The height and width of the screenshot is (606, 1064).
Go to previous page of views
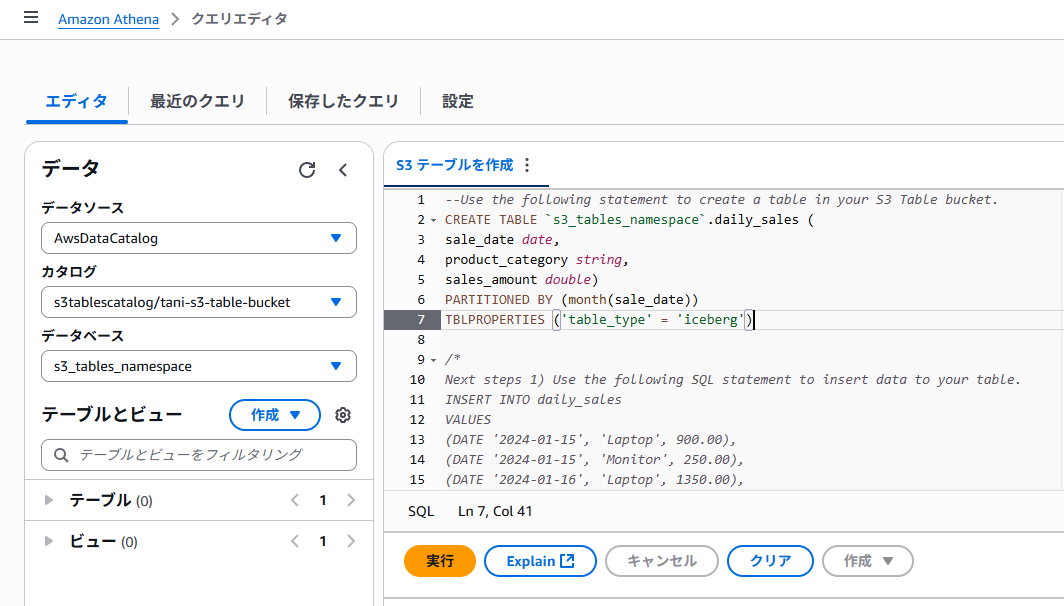click(x=295, y=542)
